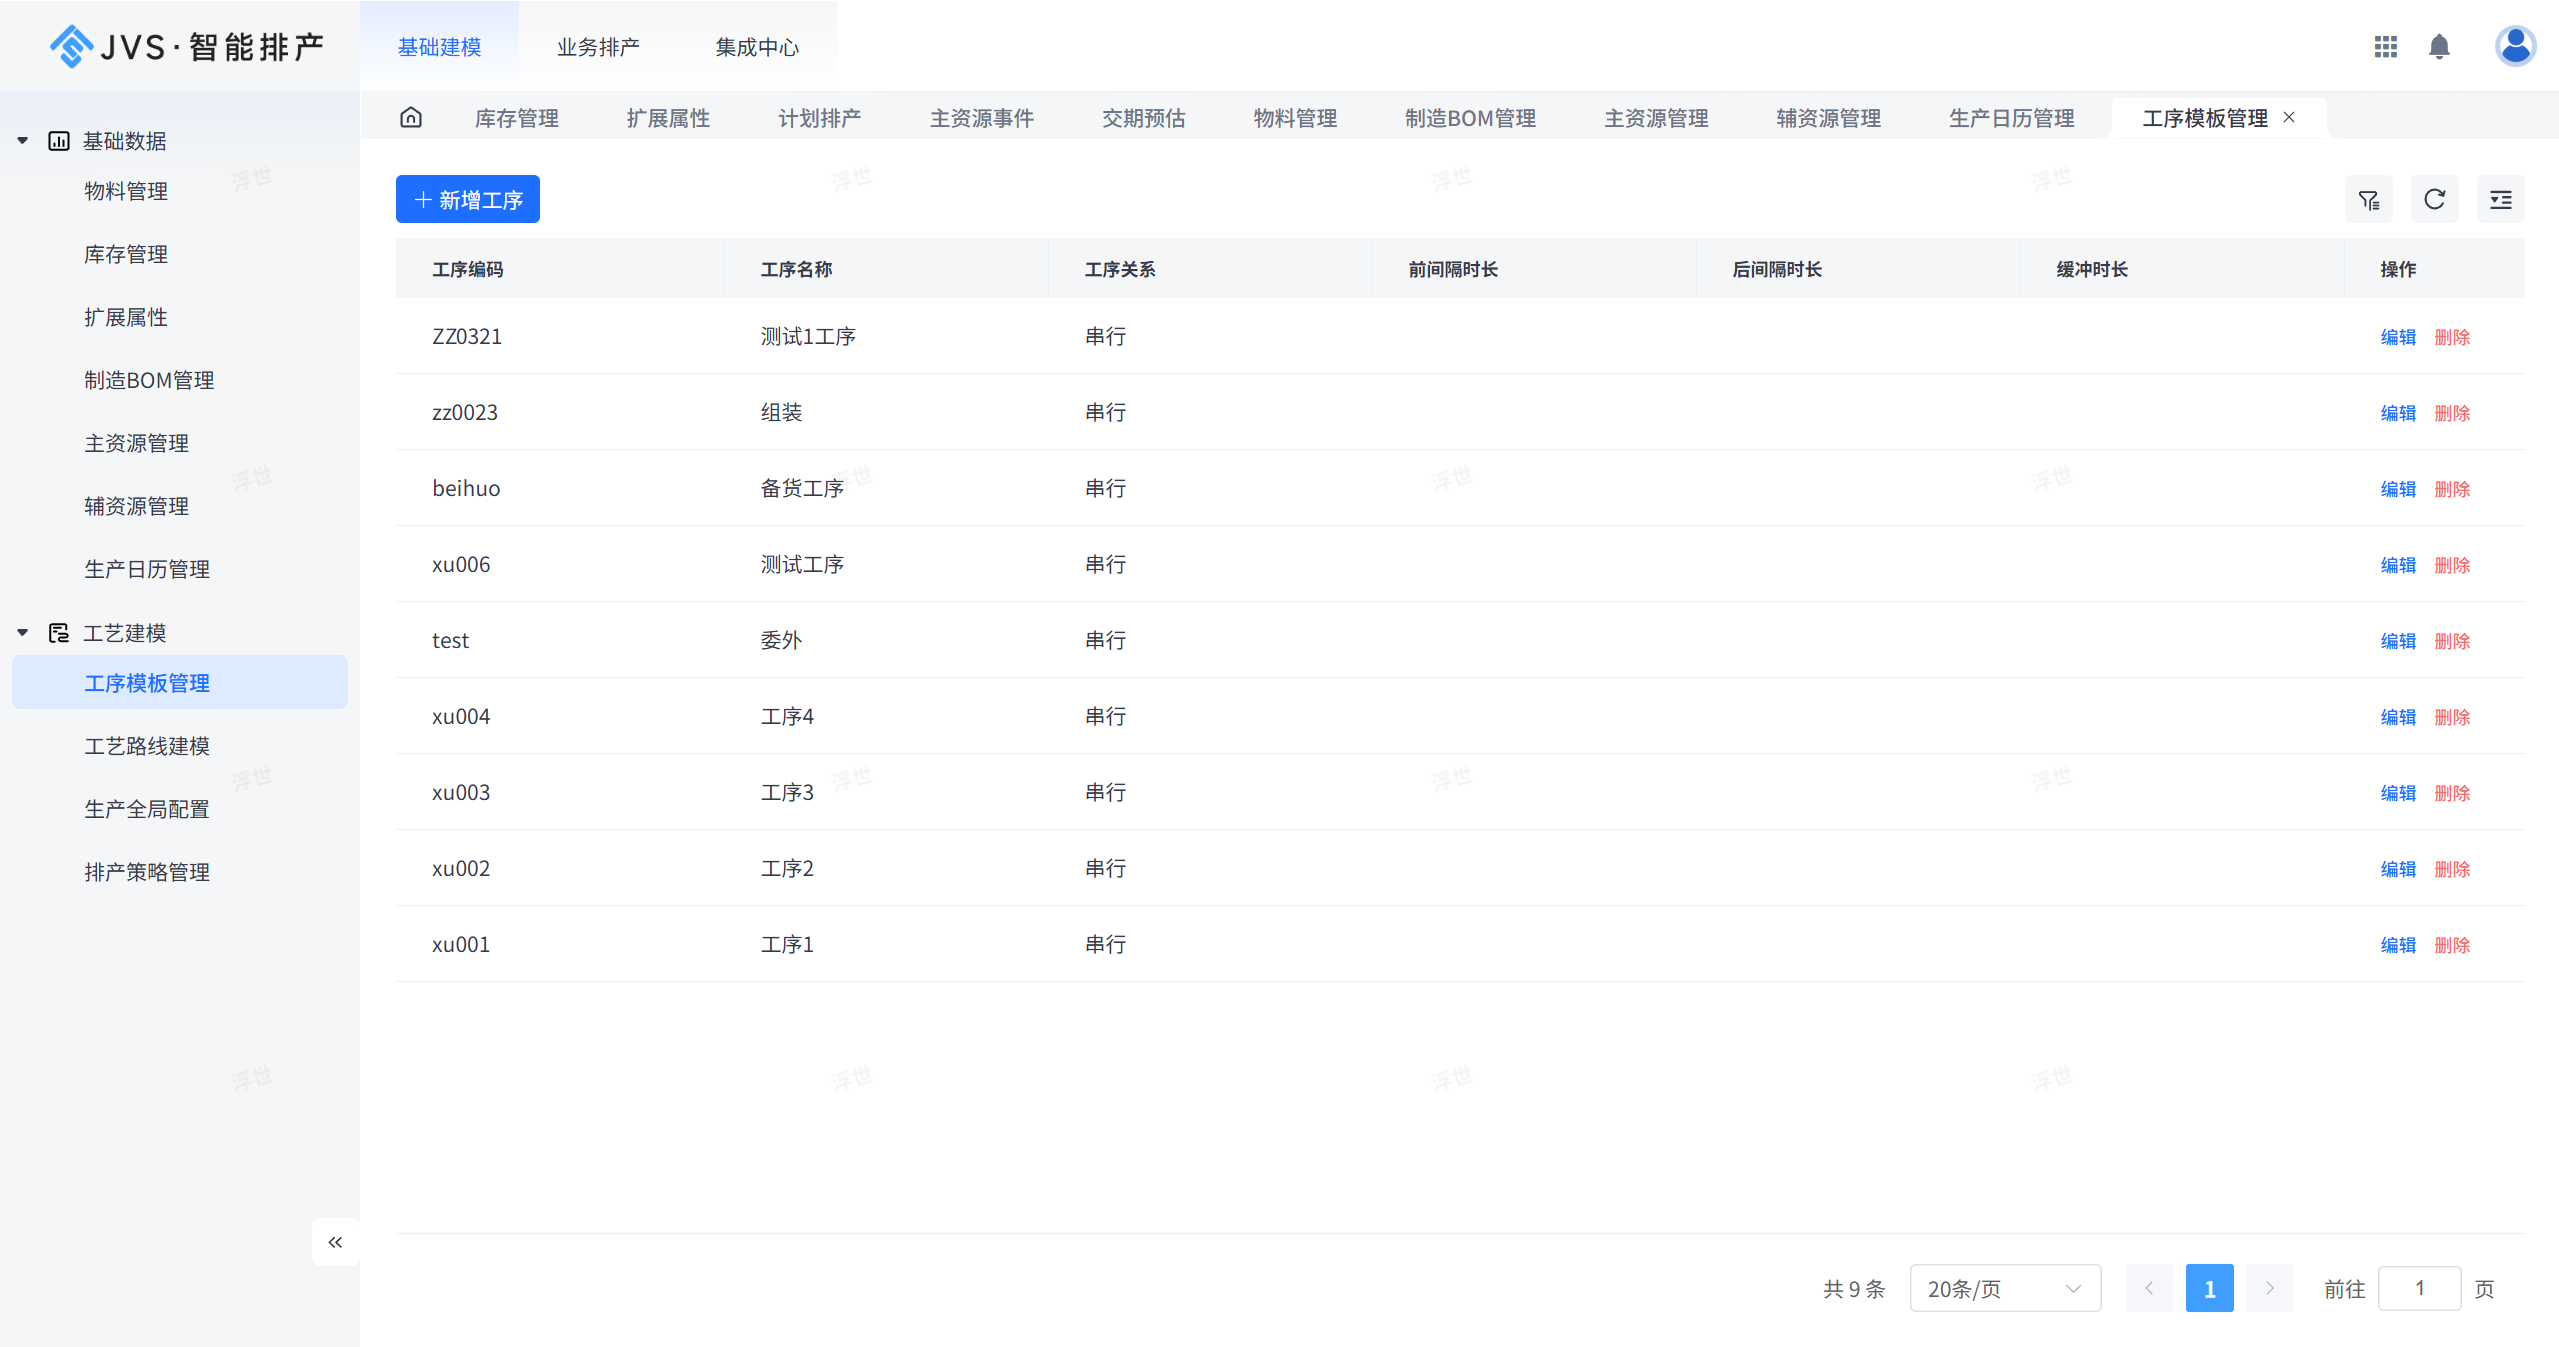Collapse the 基础数据 tree group
Image resolution: width=2559 pixels, height=1347 pixels.
(x=23, y=141)
